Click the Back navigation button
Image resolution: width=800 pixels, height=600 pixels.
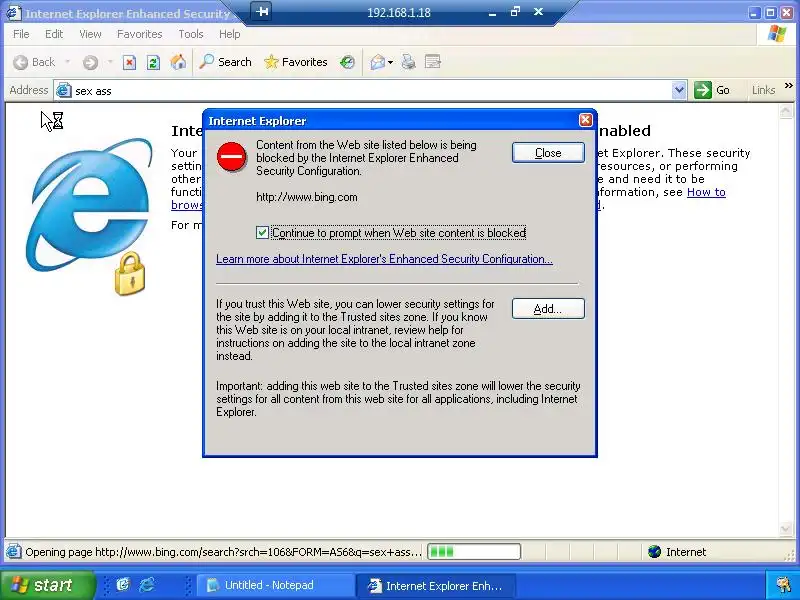pyautogui.click(x=34, y=62)
